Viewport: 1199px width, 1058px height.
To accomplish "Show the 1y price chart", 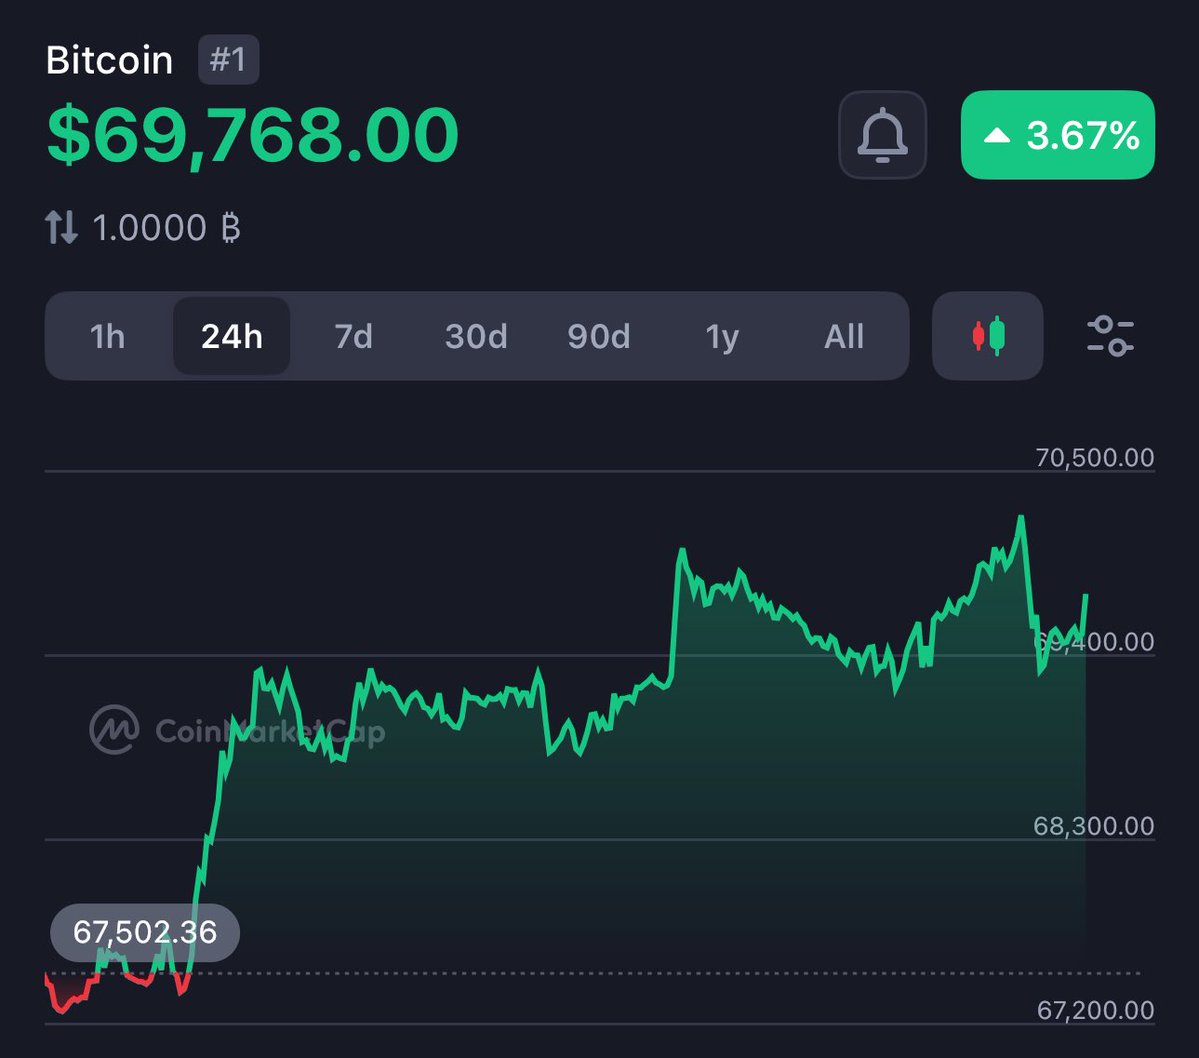I will tap(721, 336).
